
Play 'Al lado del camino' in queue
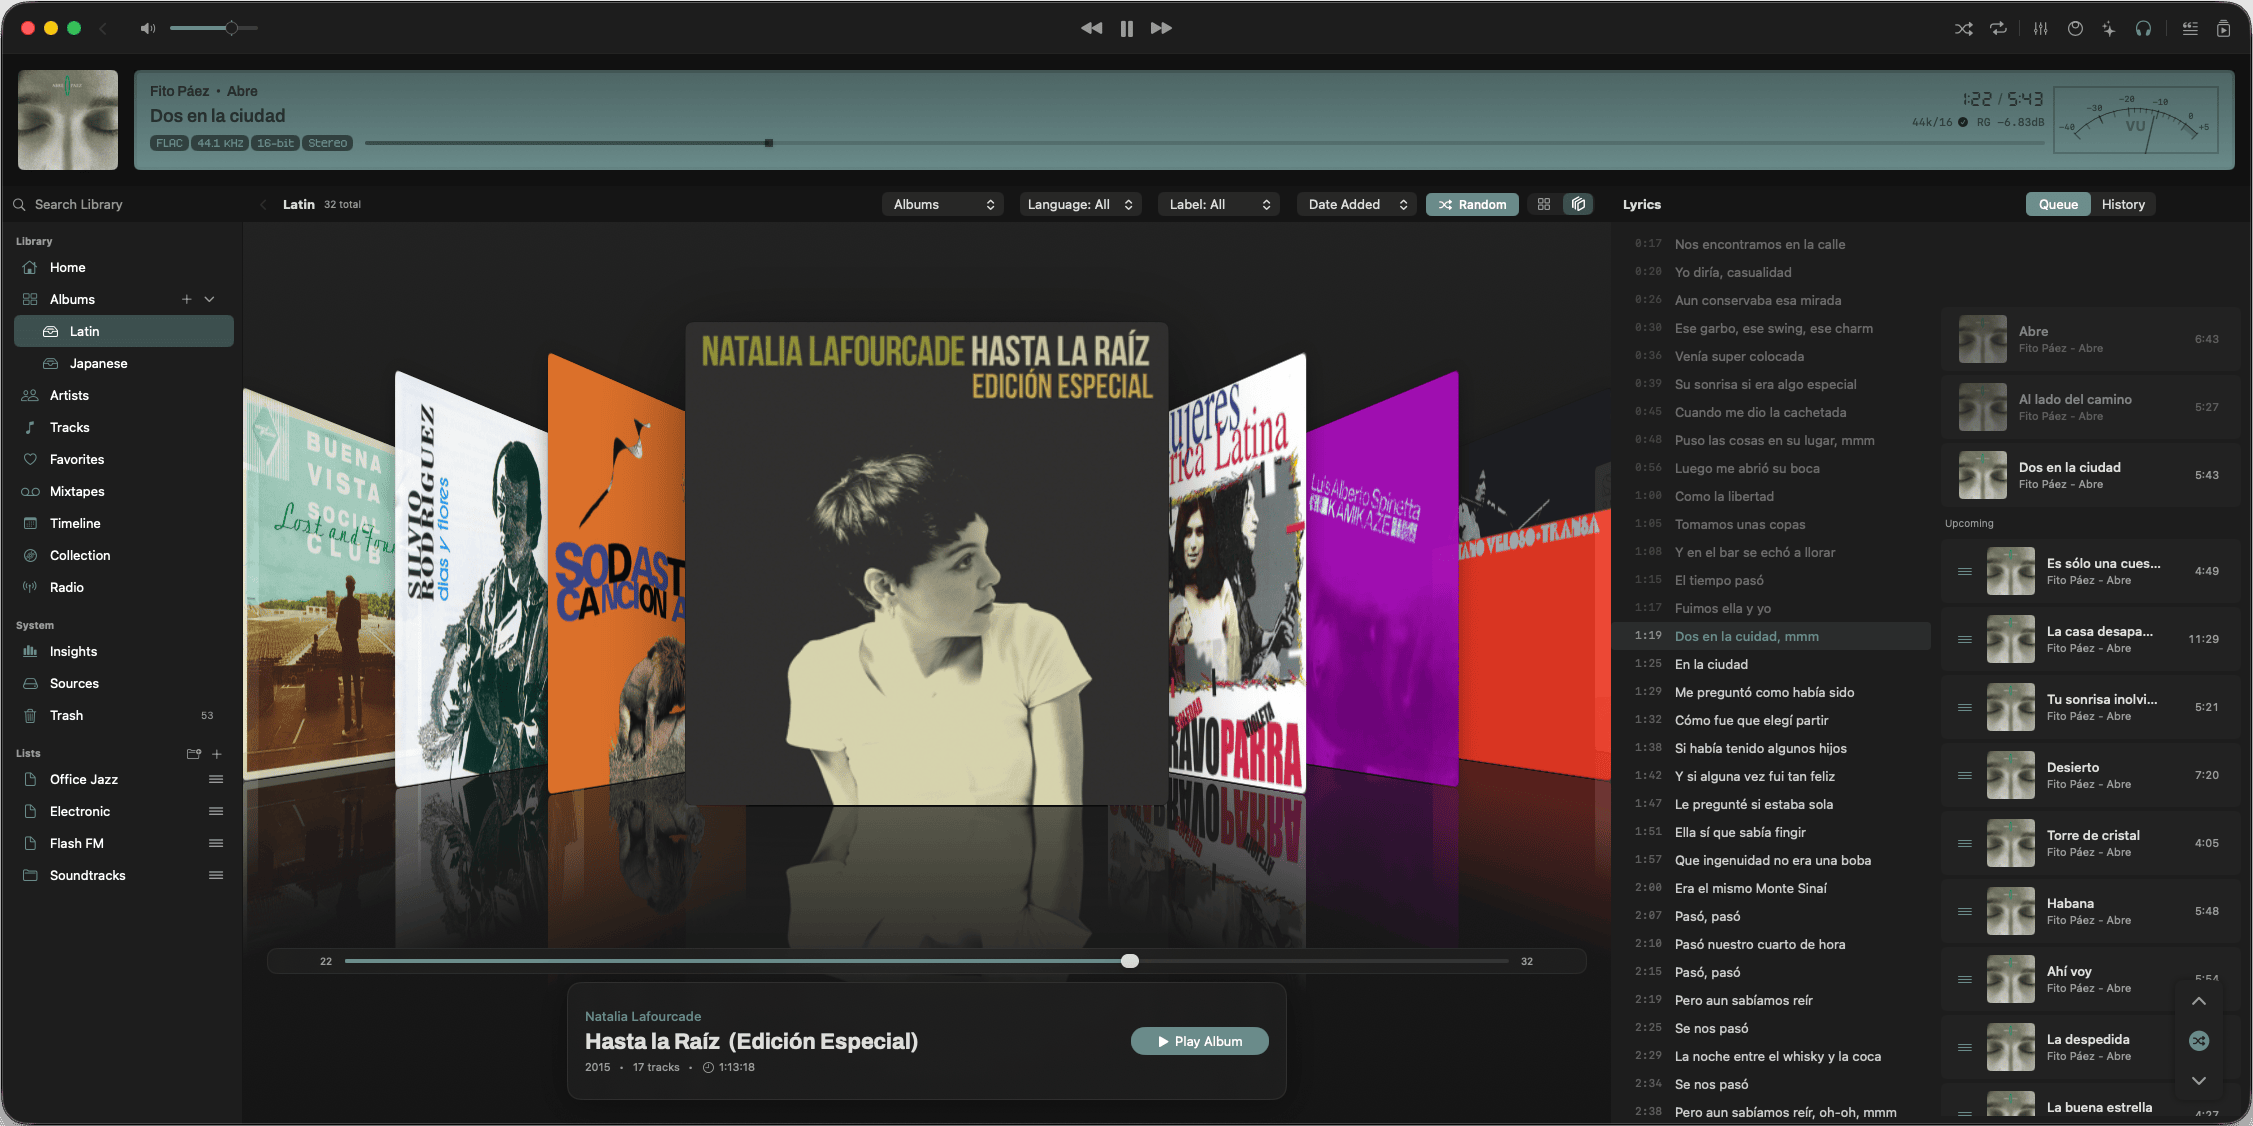2091,408
